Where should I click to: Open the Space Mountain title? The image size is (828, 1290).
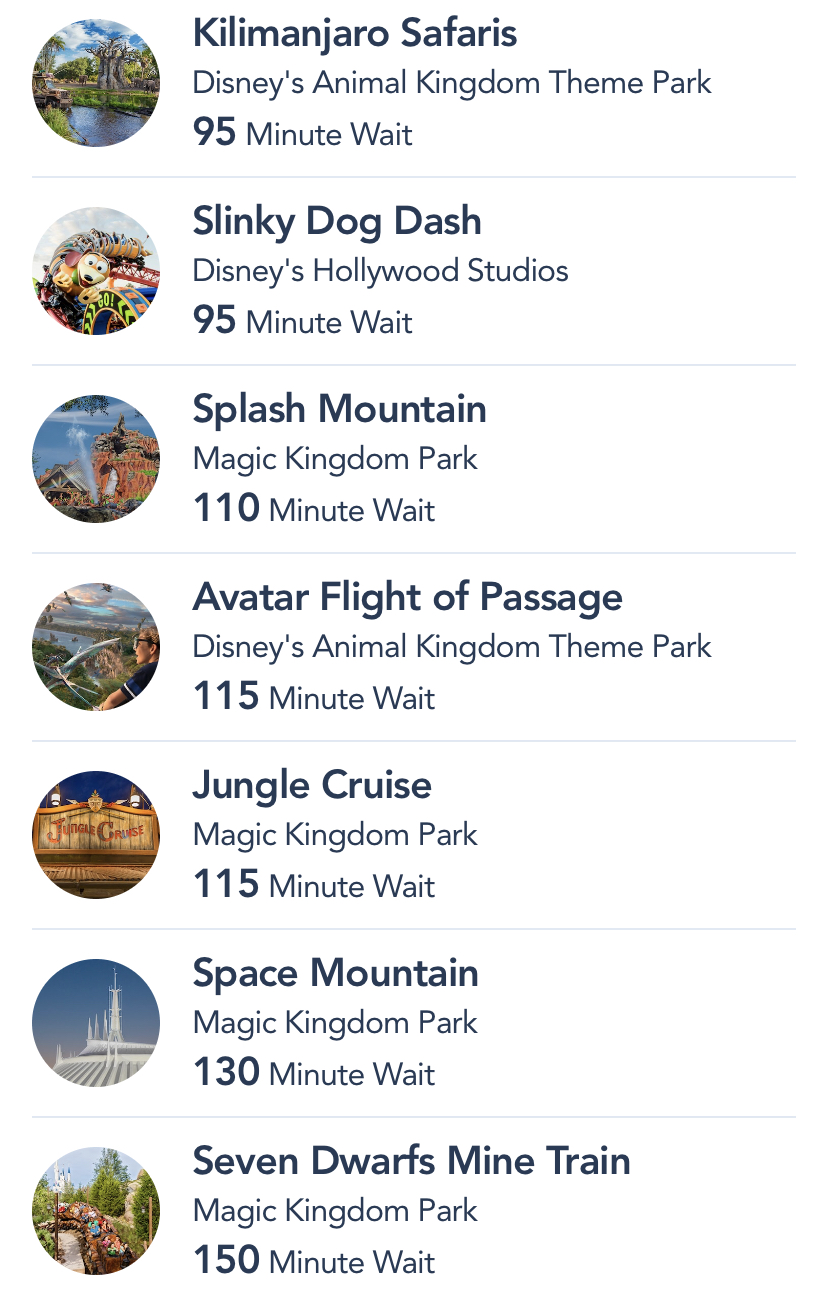pos(336,973)
